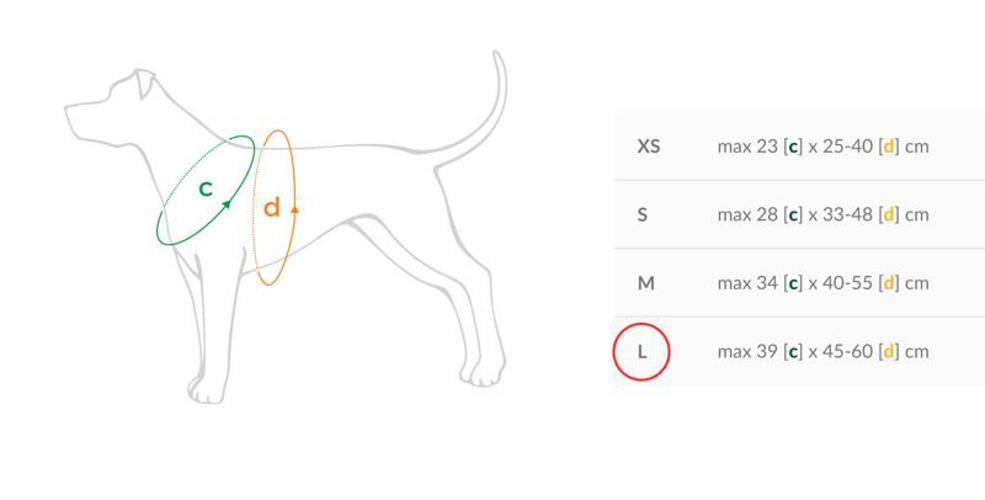Click the green letter c on the dog's neck
Viewport: 985px width, 500px height.
pos(205,188)
